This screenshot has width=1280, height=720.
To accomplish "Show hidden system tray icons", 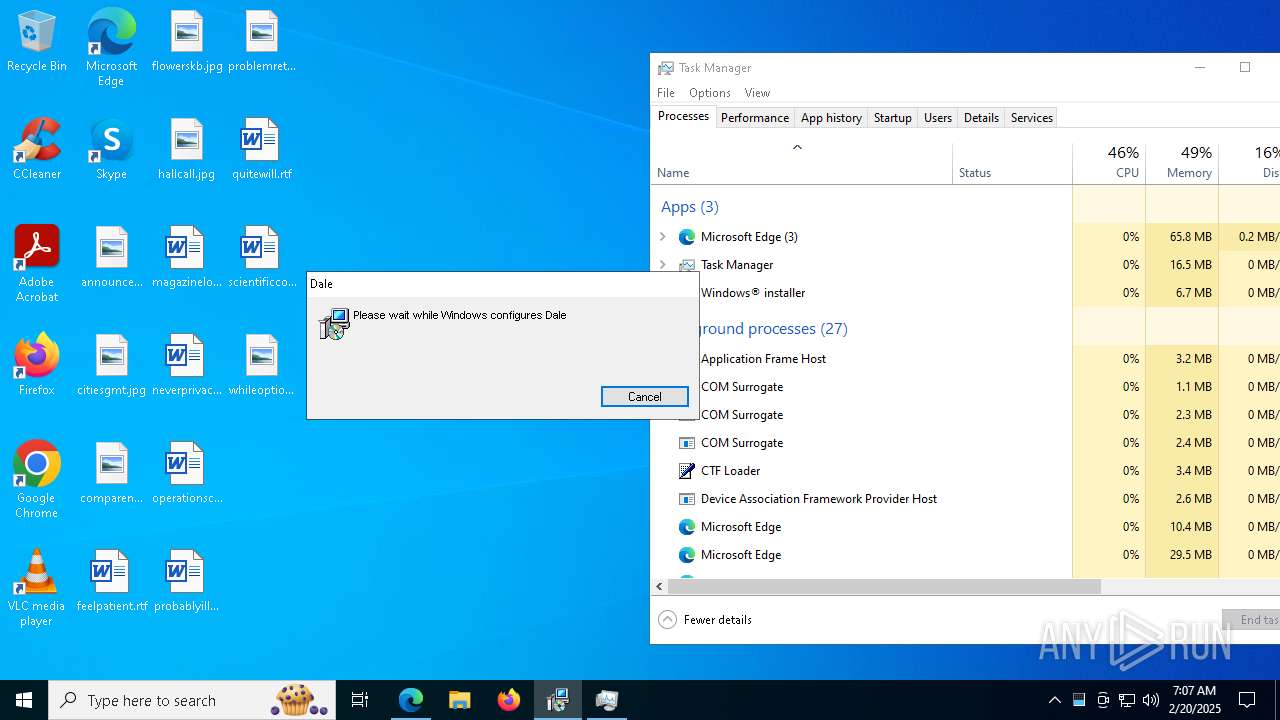I will click(x=1054, y=700).
